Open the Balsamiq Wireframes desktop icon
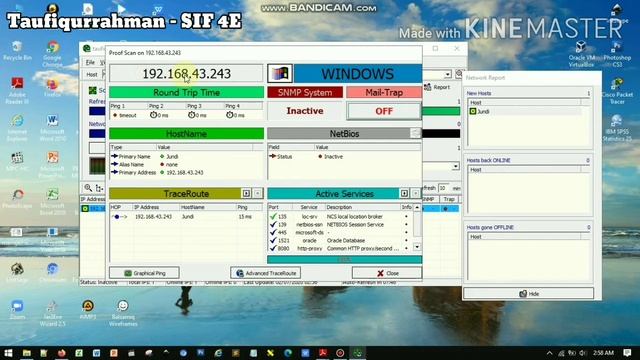The image size is (640, 360). 123,313
